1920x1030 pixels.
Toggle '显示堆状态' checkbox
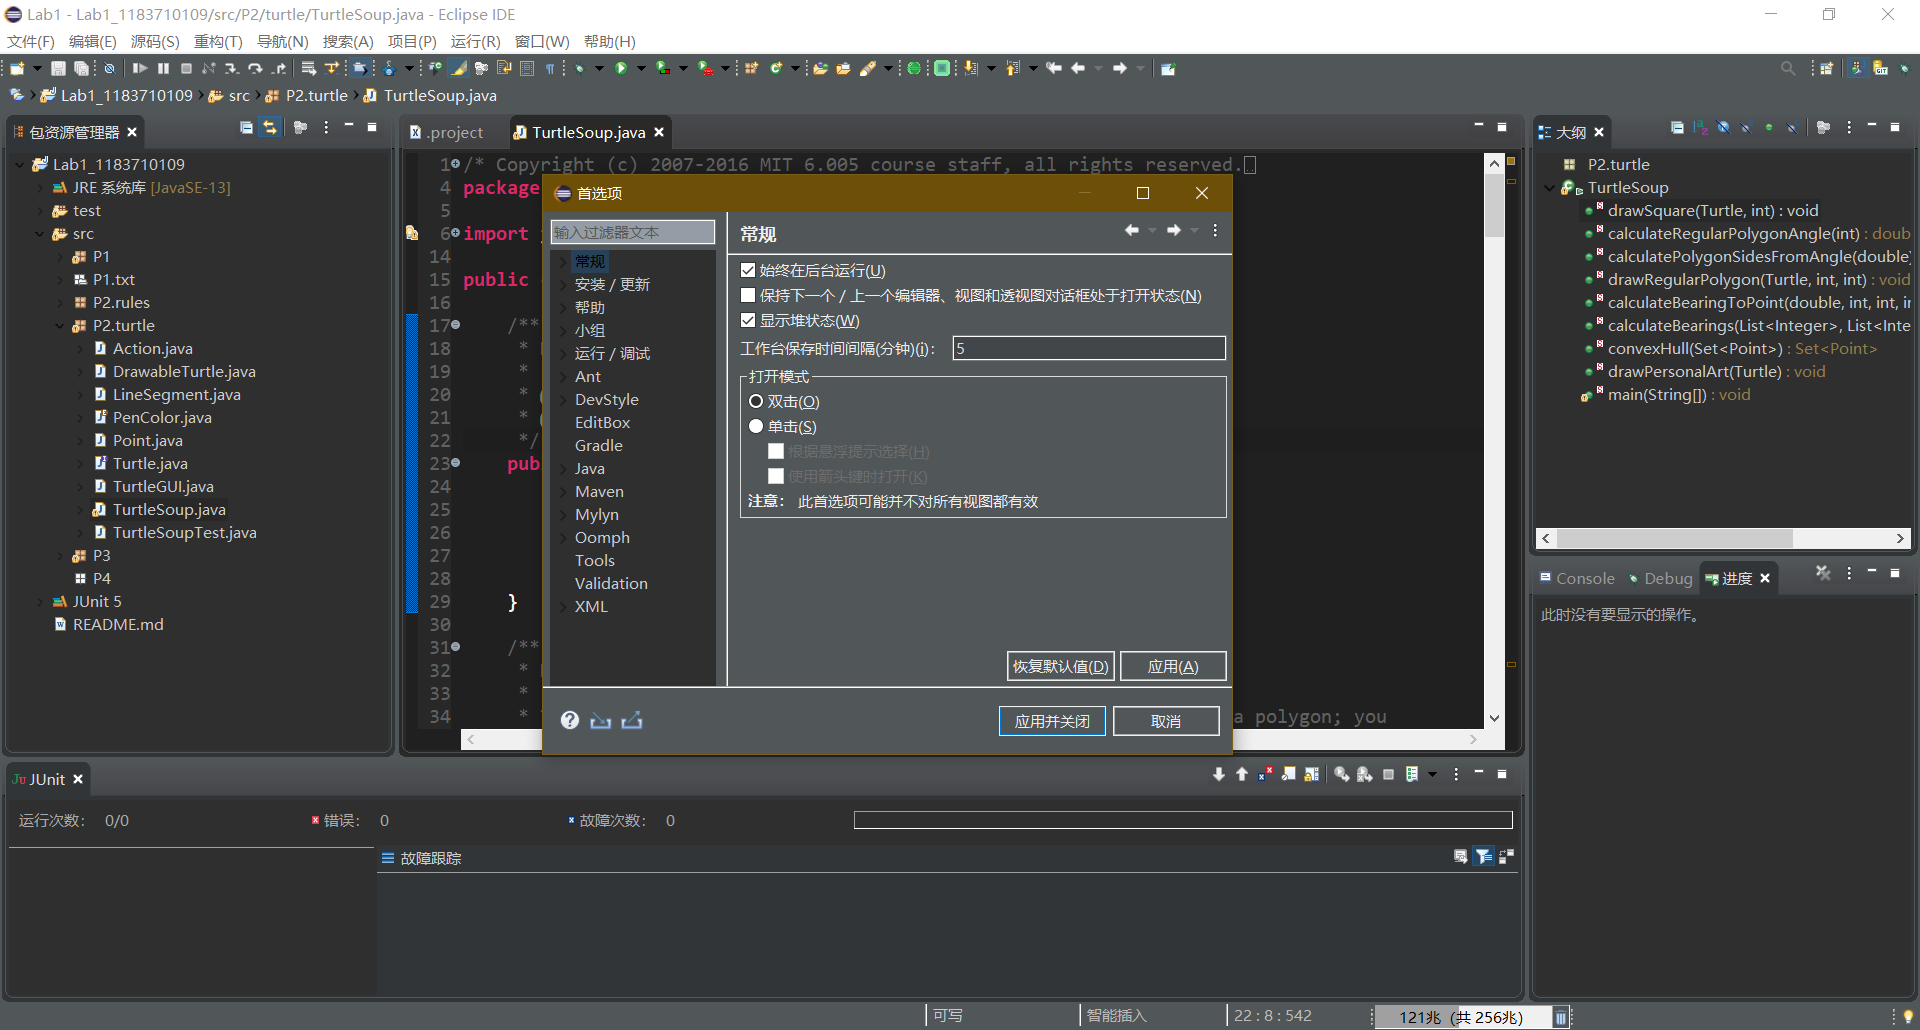click(748, 320)
